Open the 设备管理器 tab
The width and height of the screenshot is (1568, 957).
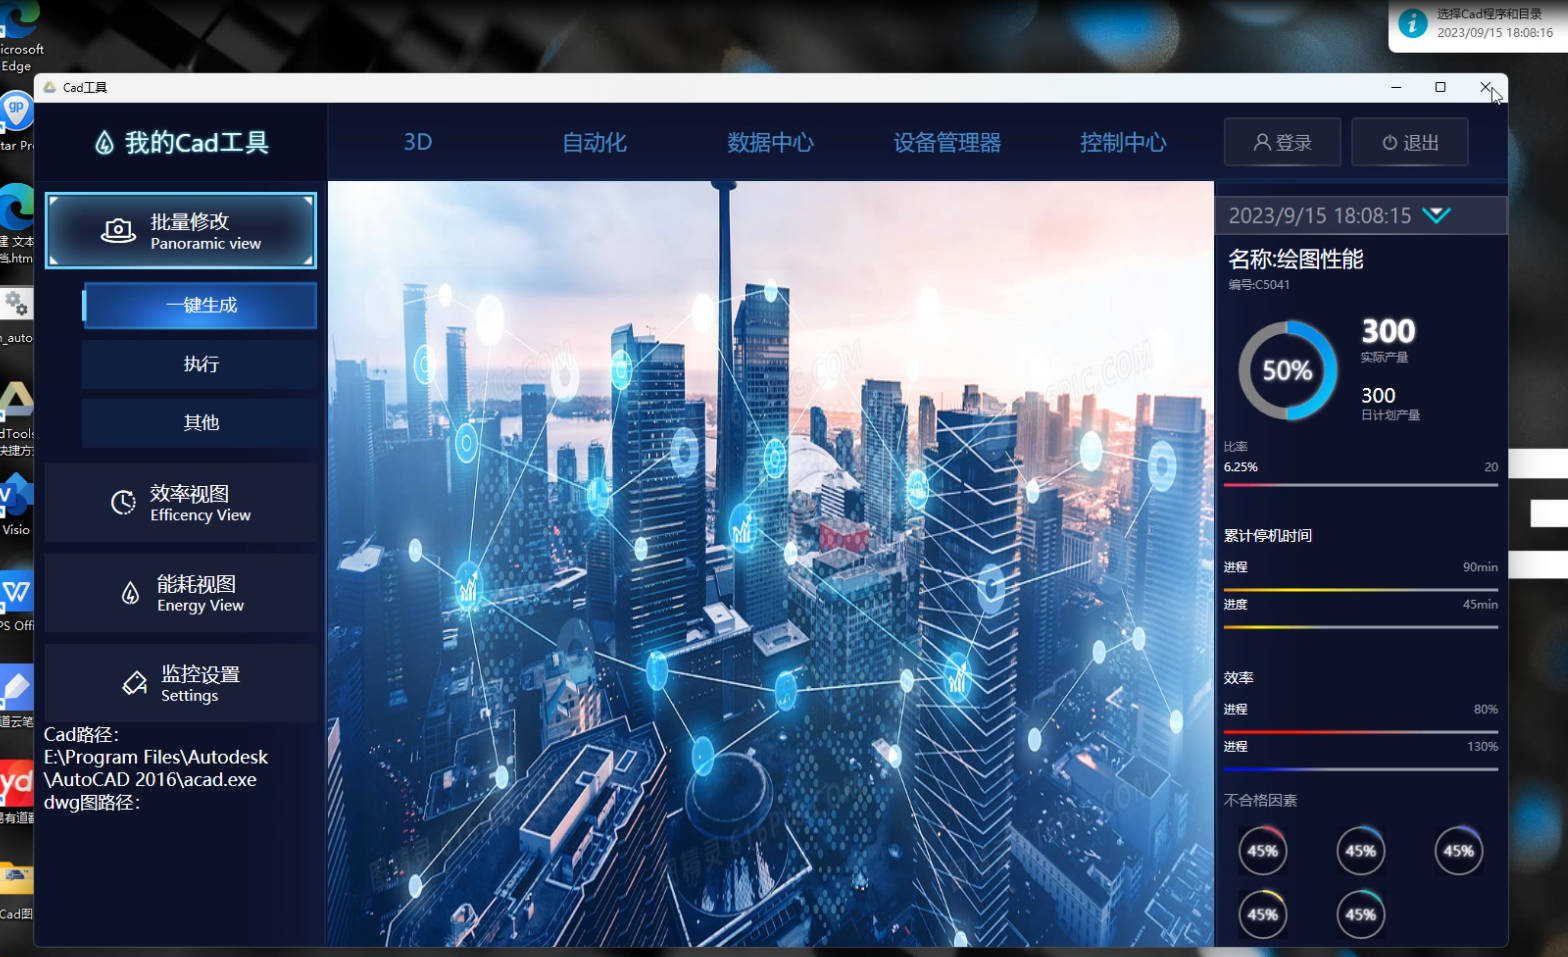(947, 142)
